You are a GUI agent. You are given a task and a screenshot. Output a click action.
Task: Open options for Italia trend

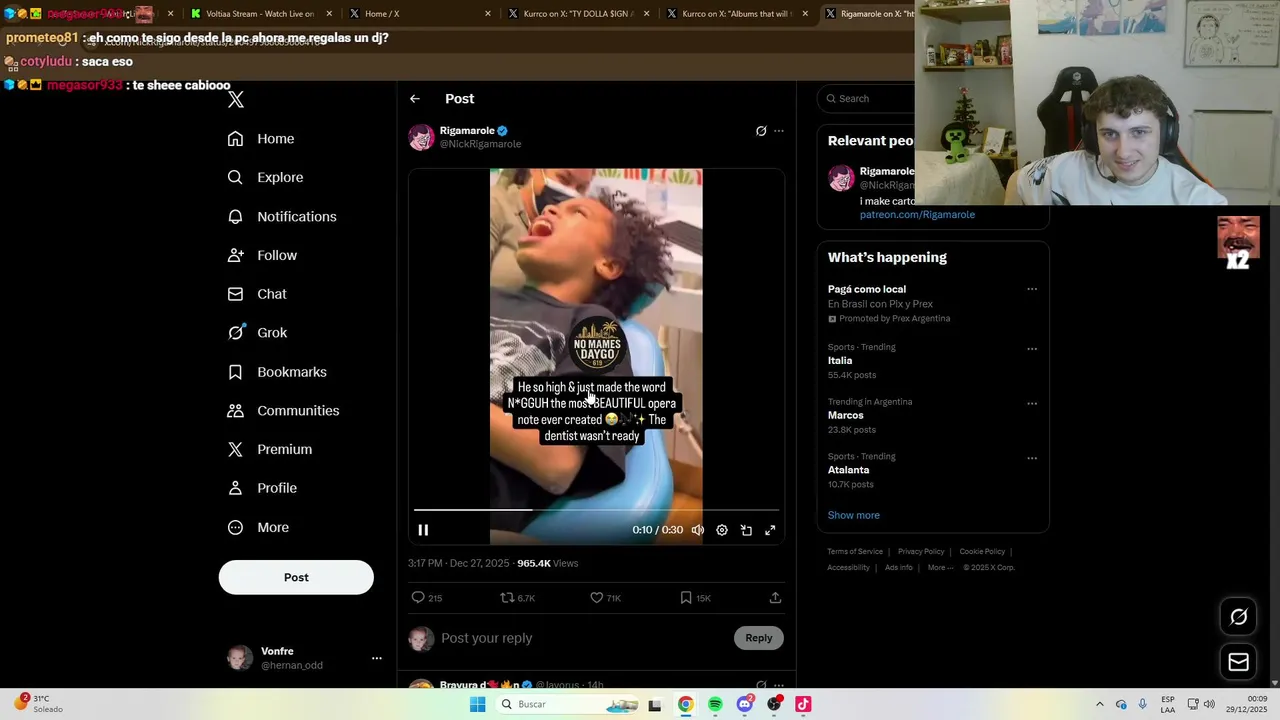1032,349
